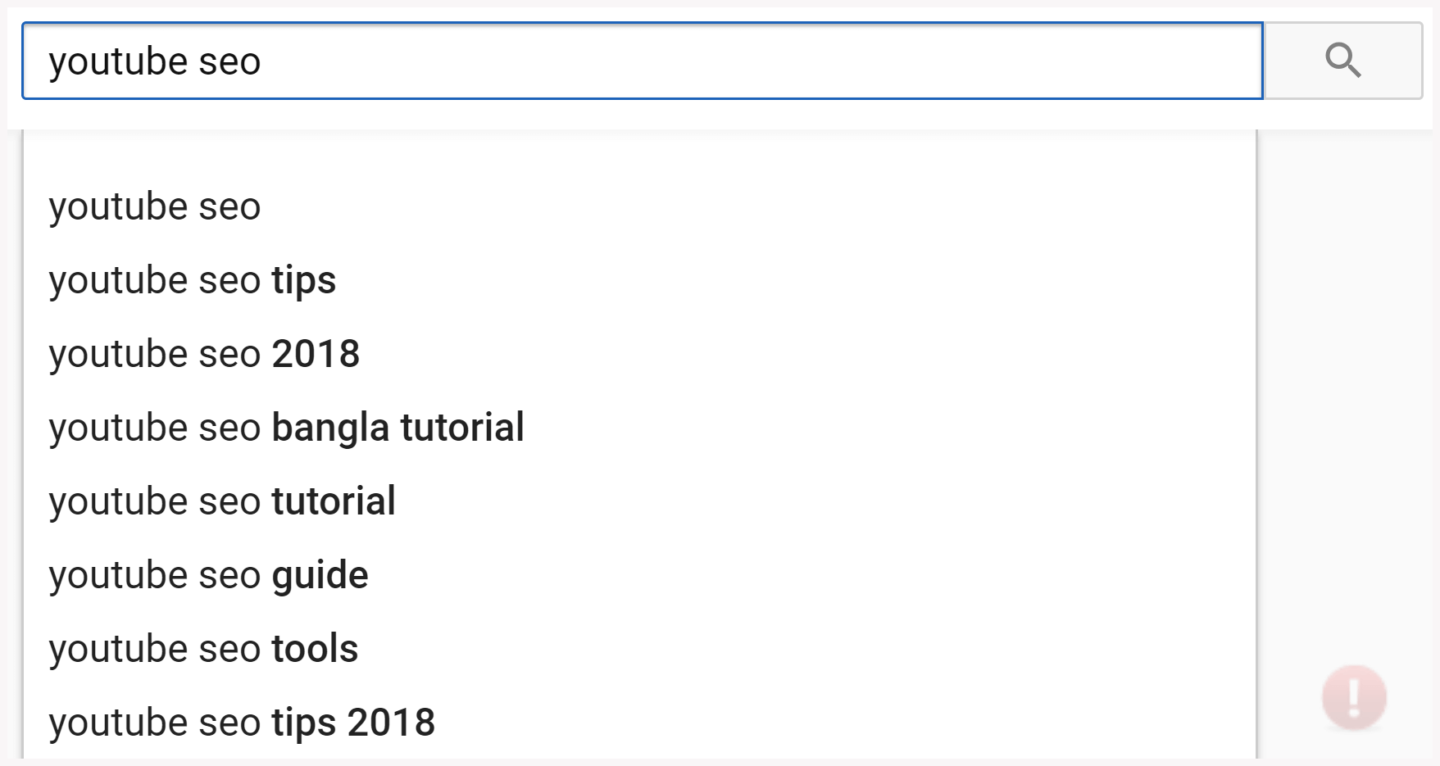The image size is (1440, 766).
Task: Choose the "youtube seo tips" suggestion
Action: coord(192,281)
